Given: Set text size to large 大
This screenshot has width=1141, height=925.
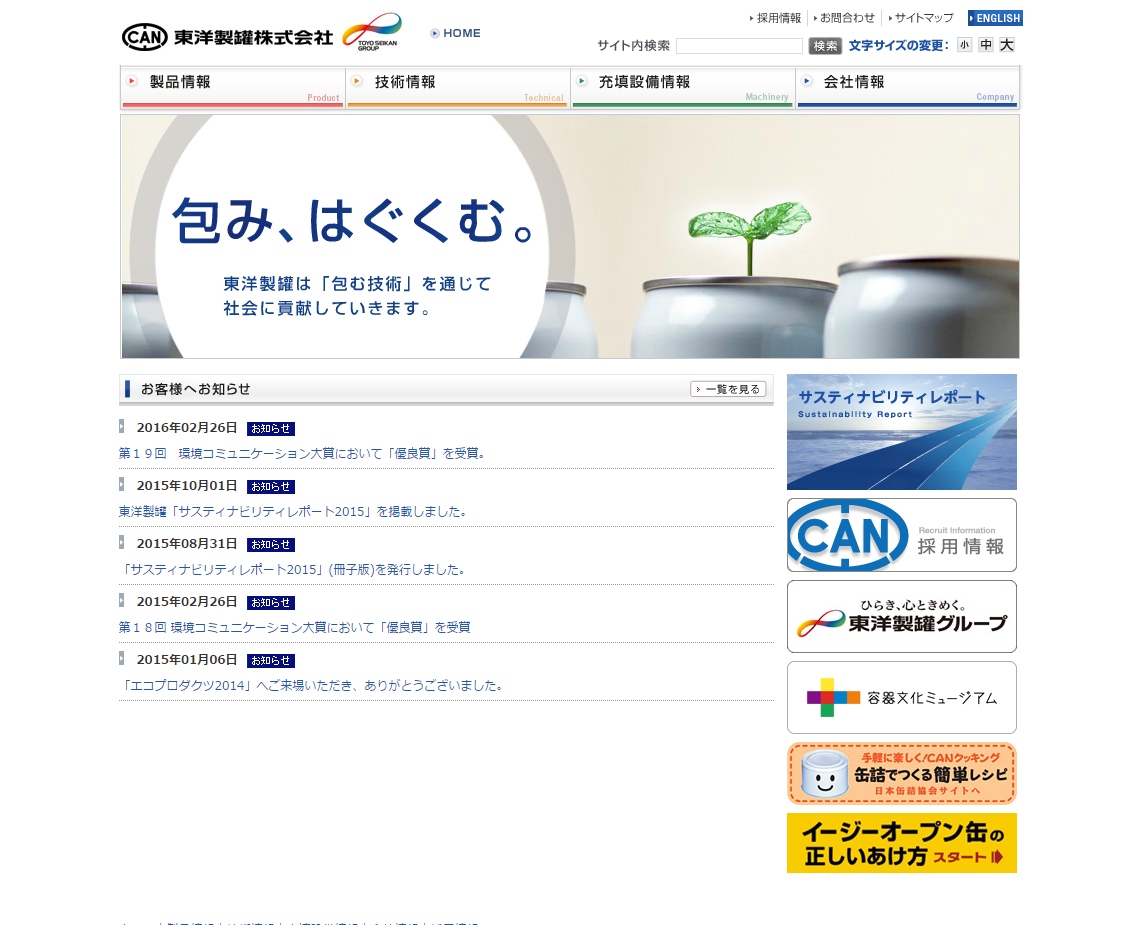Looking at the screenshot, I should (1006, 45).
